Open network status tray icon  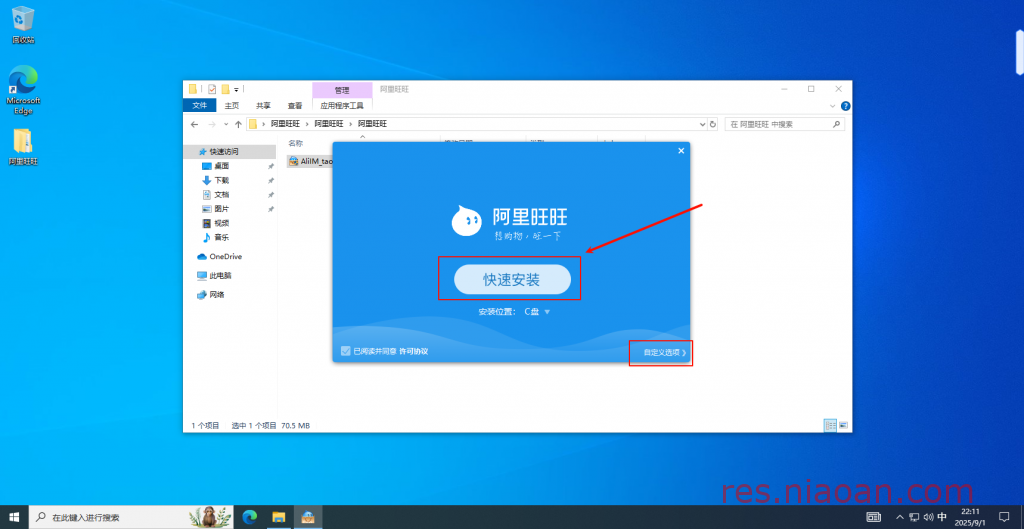(914, 517)
